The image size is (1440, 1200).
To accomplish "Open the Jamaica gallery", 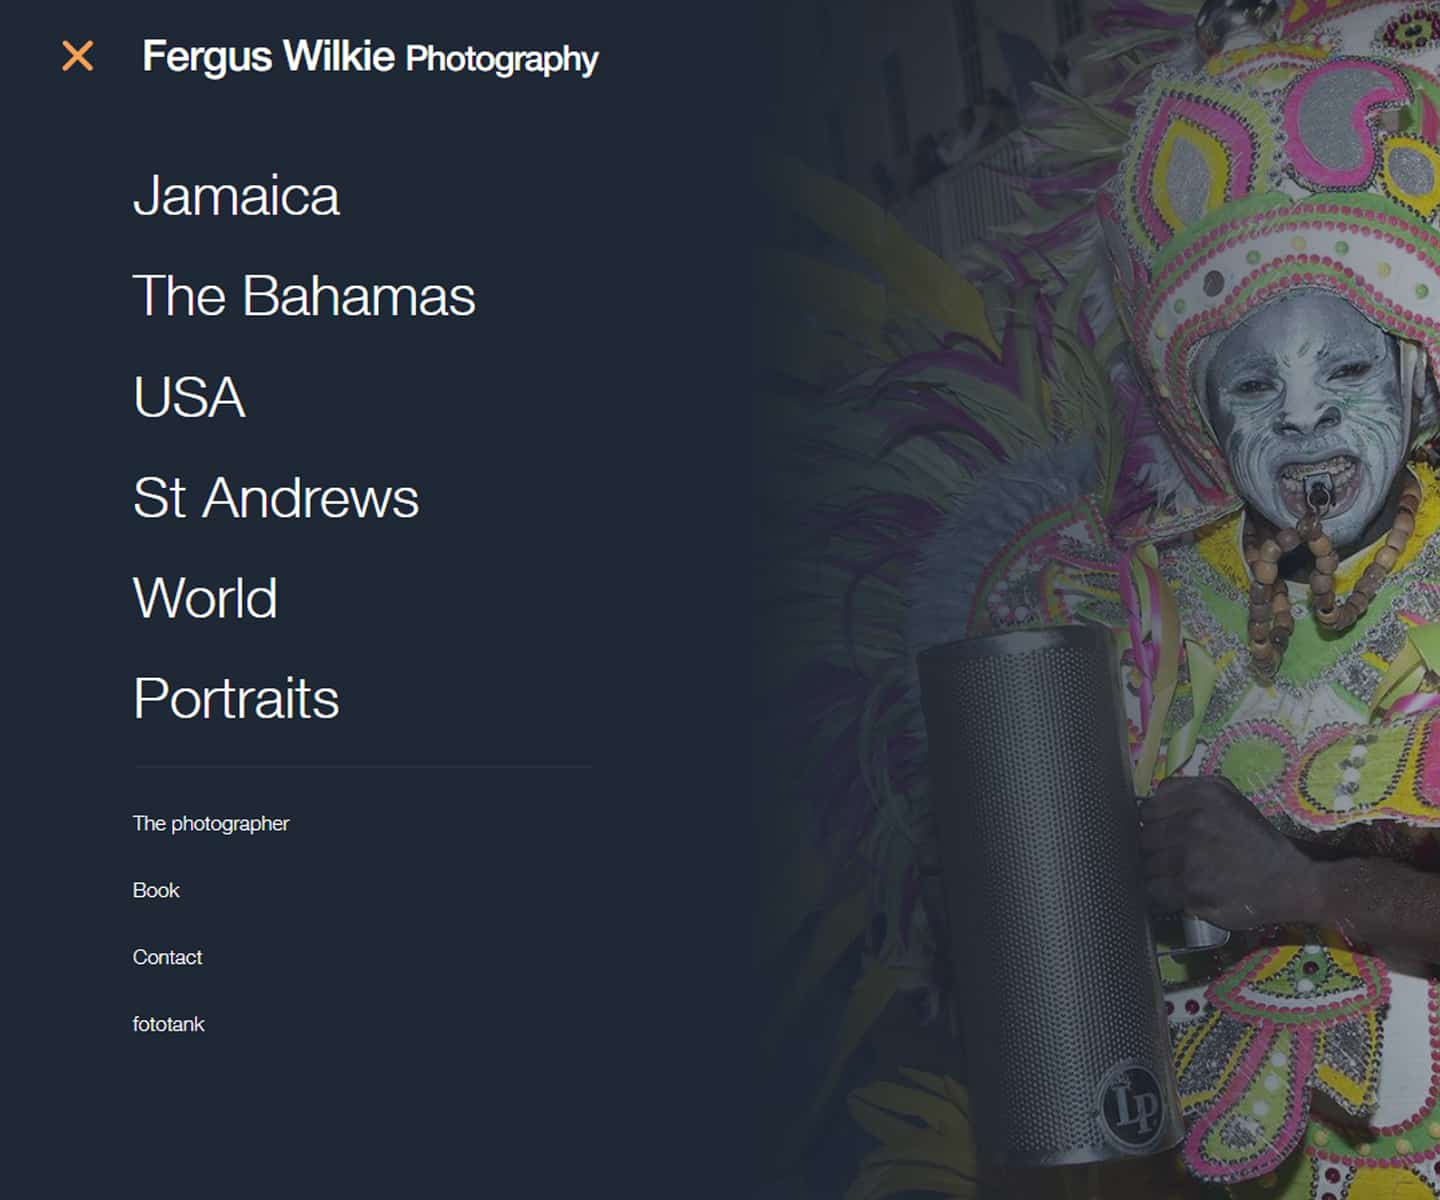I will tap(236, 195).
